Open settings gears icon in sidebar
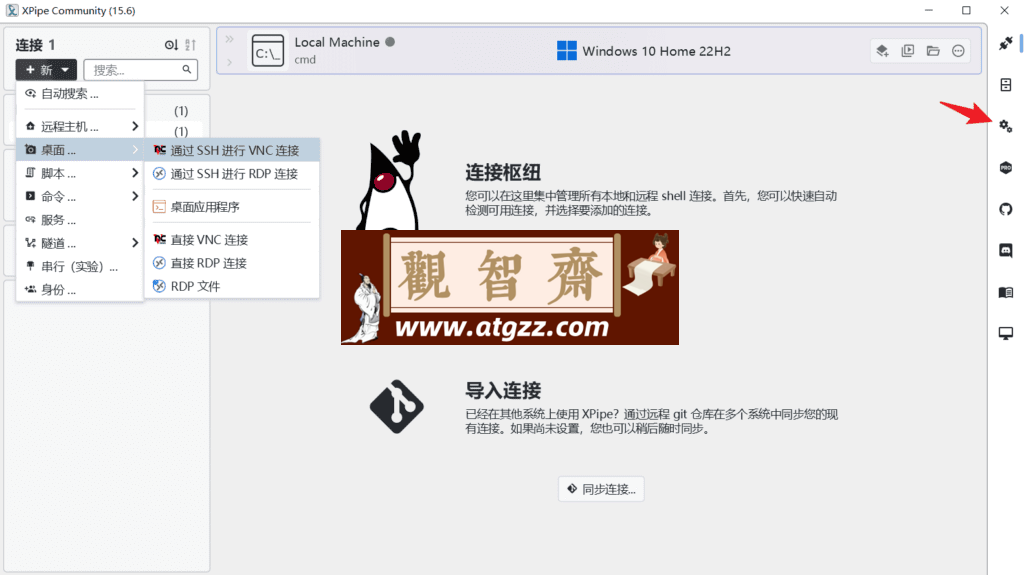The height and width of the screenshot is (575, 1024). 1006,126
